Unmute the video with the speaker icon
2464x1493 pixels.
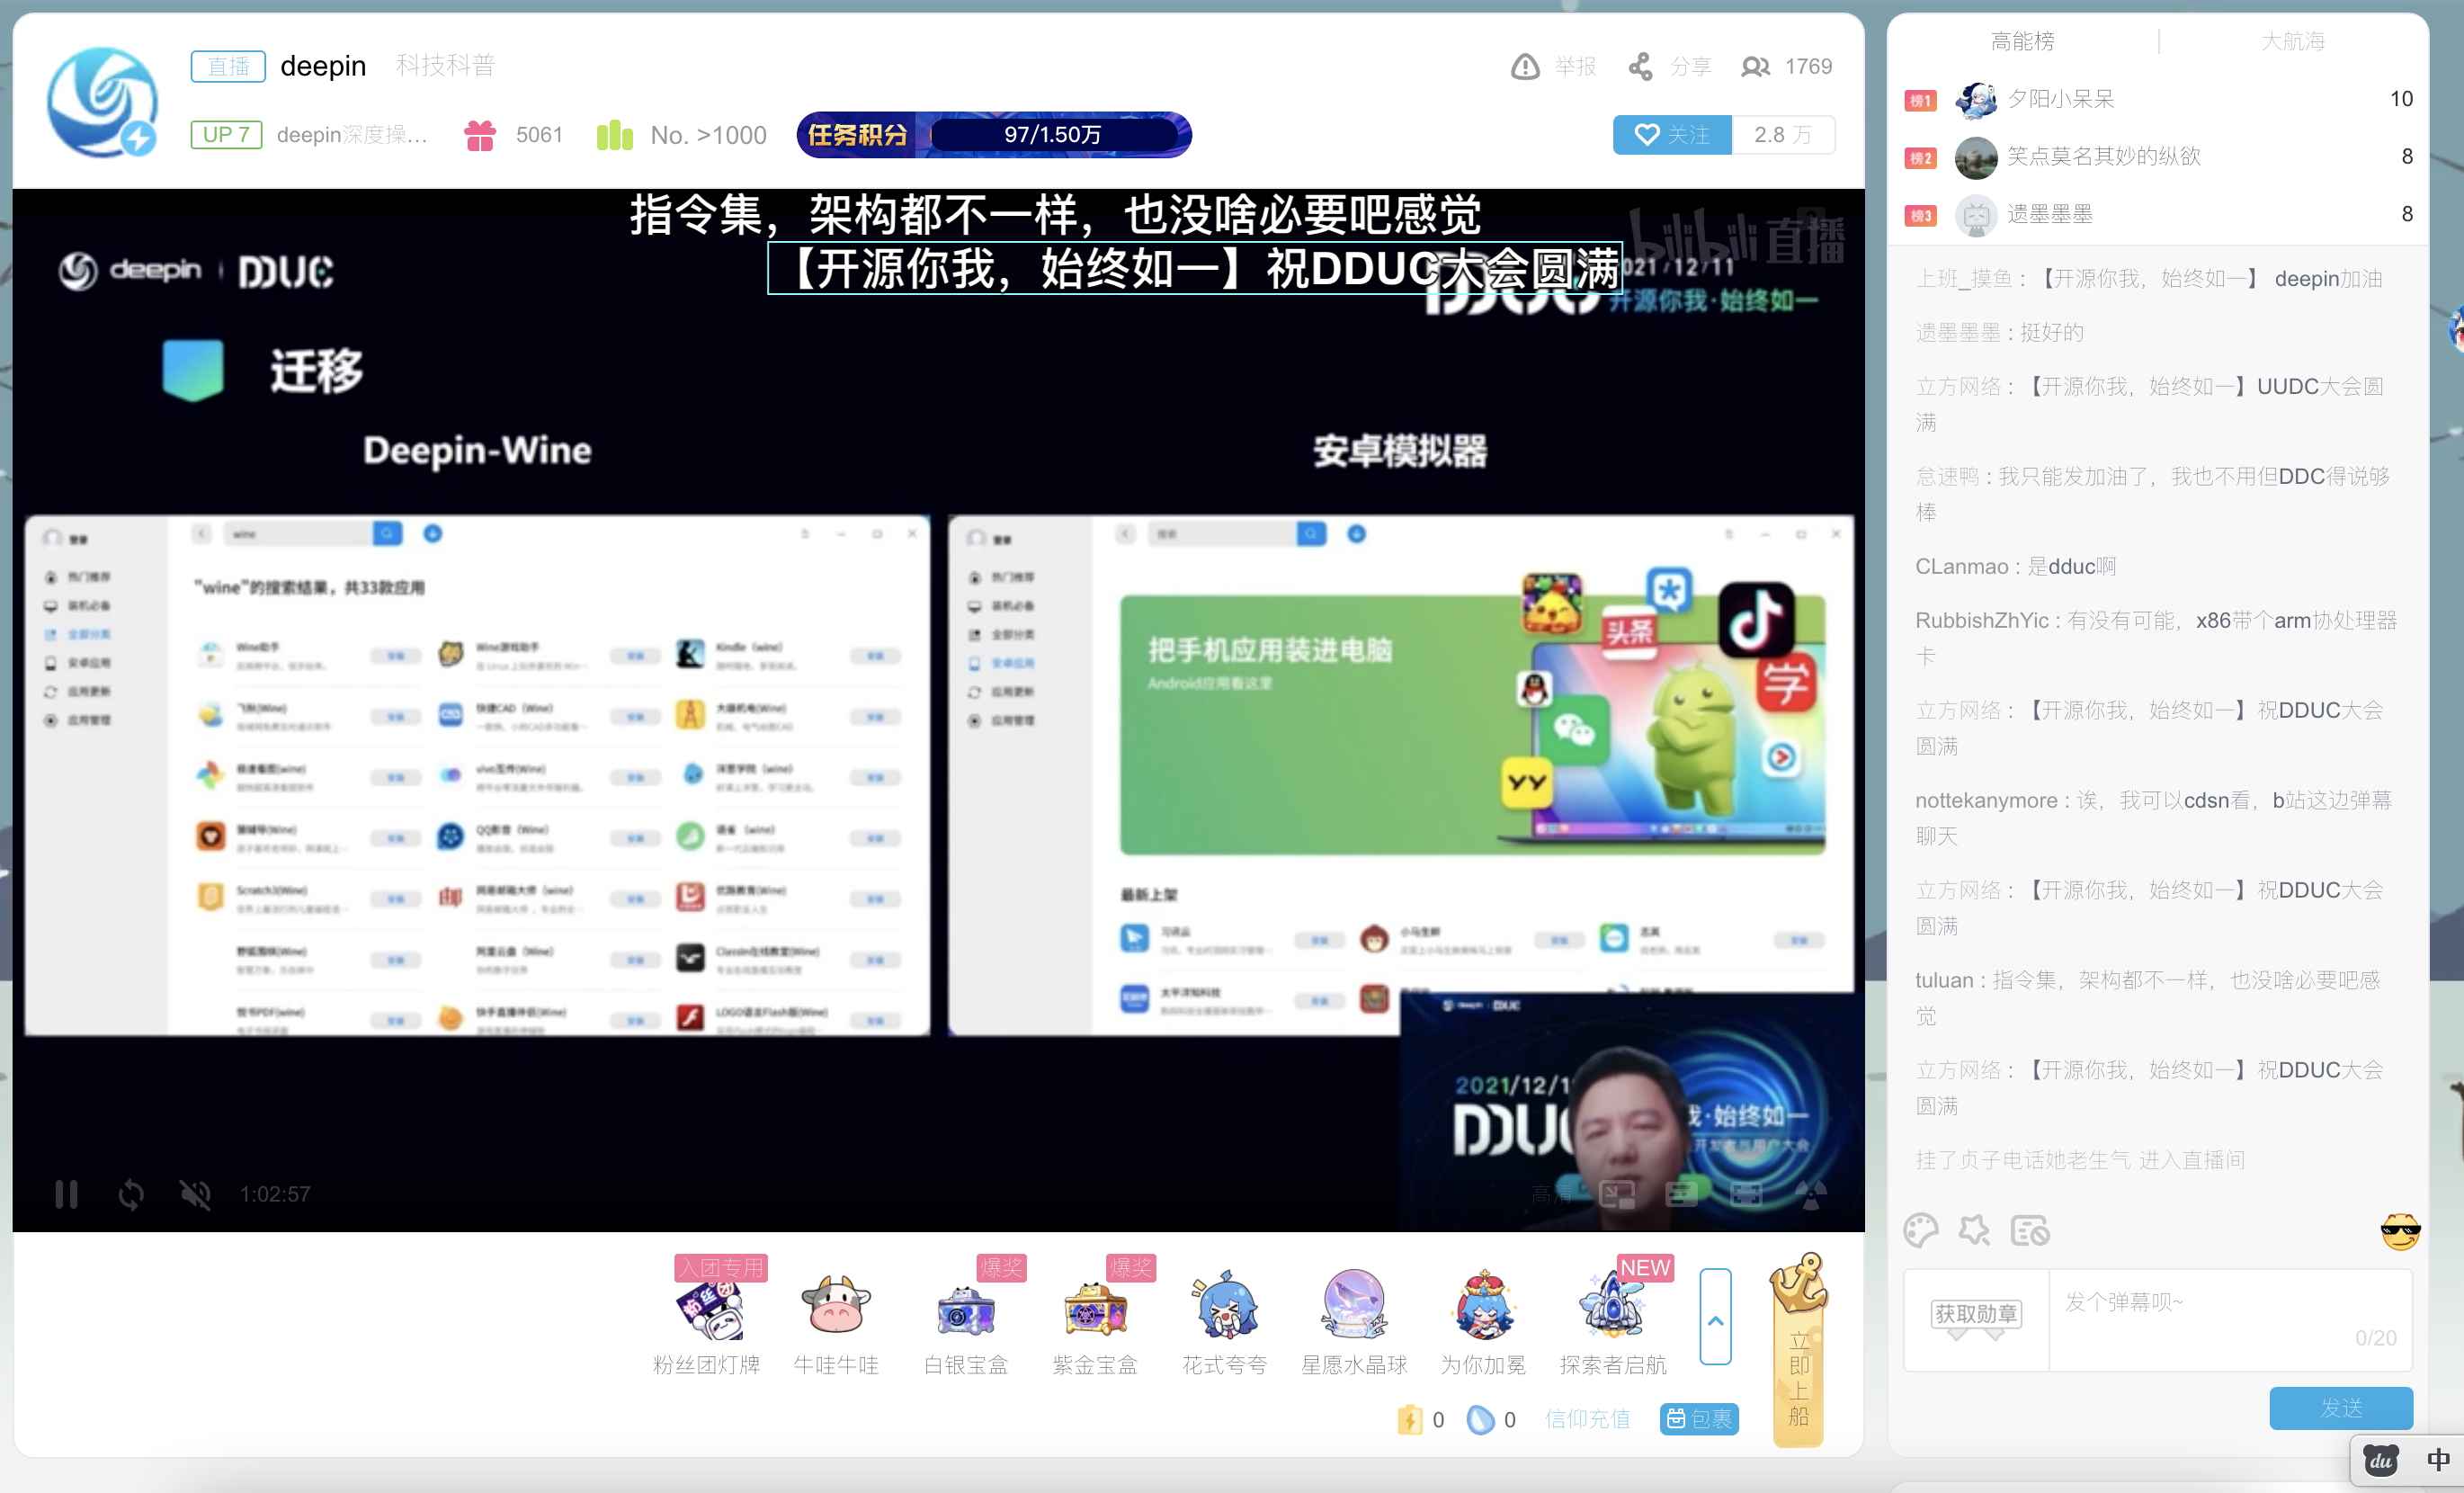(195, 1194)
